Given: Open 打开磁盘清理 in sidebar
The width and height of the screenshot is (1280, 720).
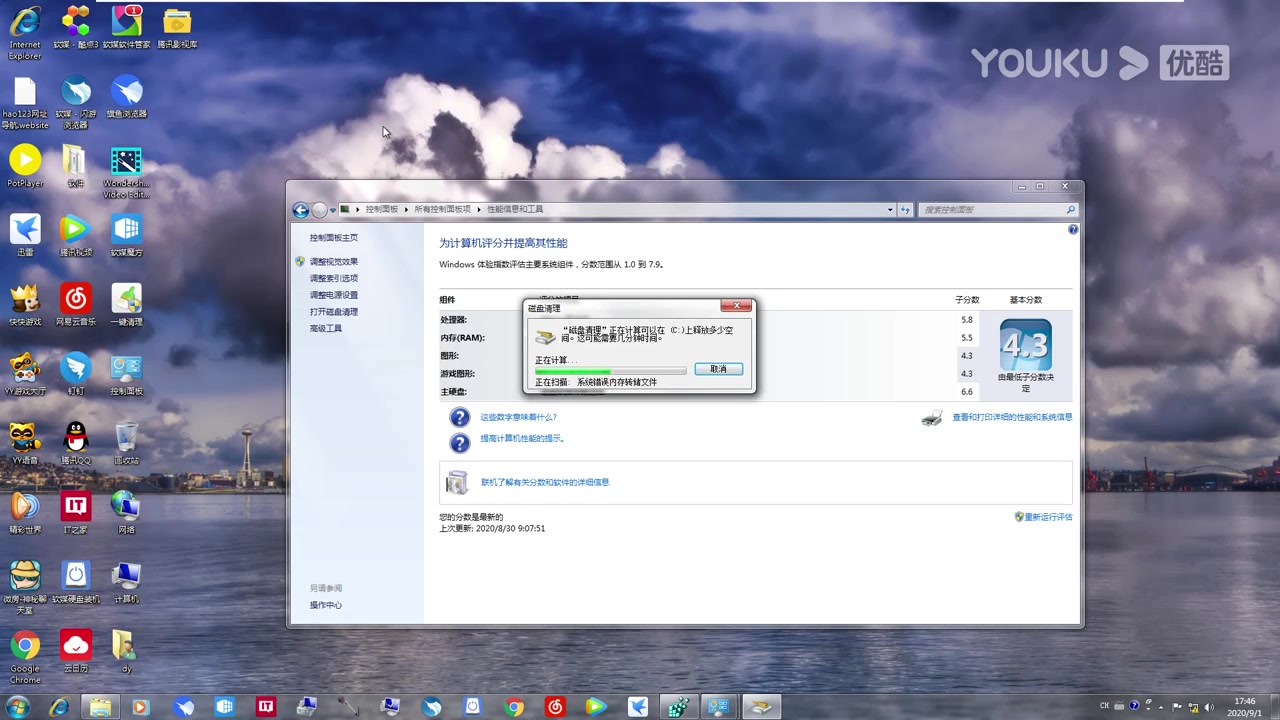Looking at the screenshot, I should coord(333,312).
